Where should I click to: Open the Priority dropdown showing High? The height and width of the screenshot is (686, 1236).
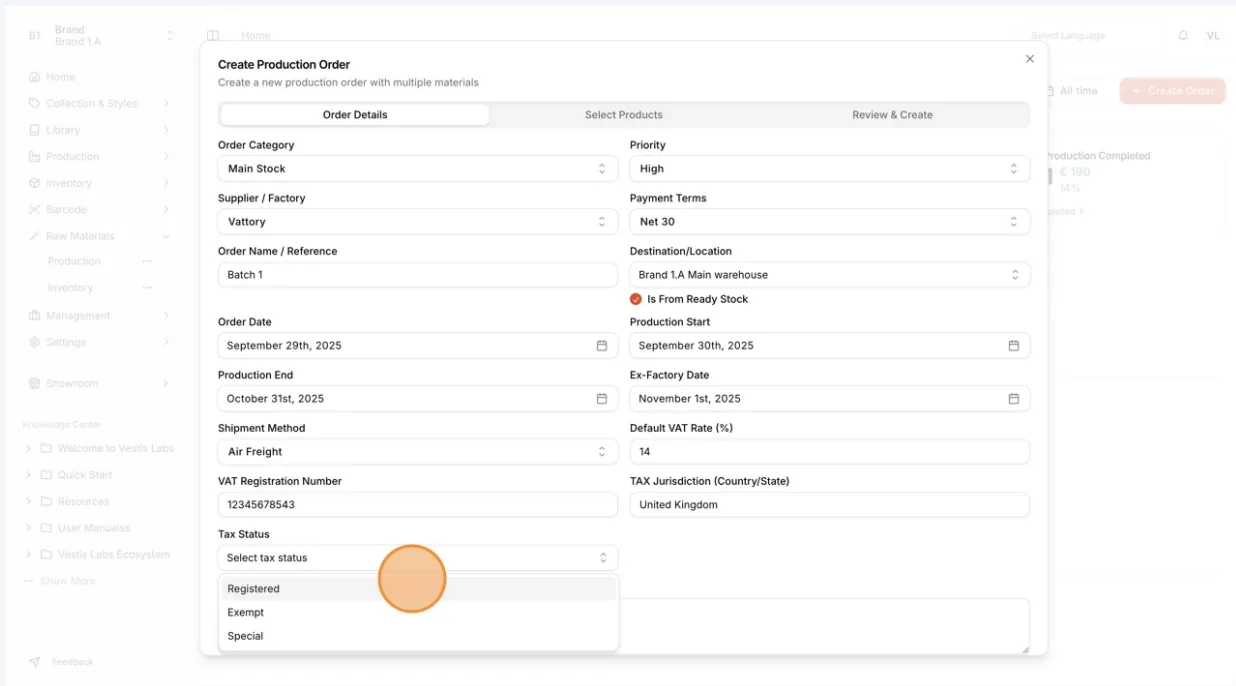(830, 169)
